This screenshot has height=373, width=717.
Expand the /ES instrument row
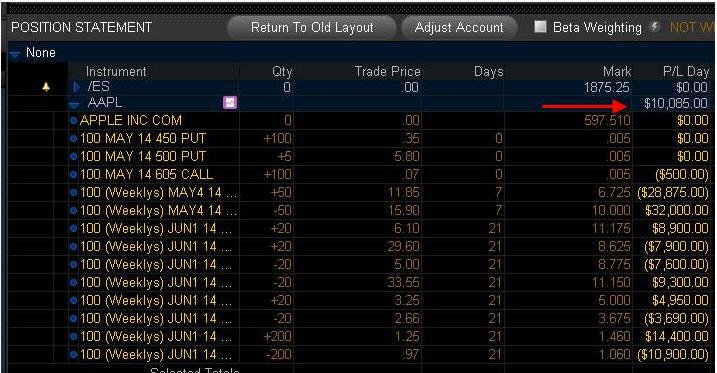click(x=77, y=87)
